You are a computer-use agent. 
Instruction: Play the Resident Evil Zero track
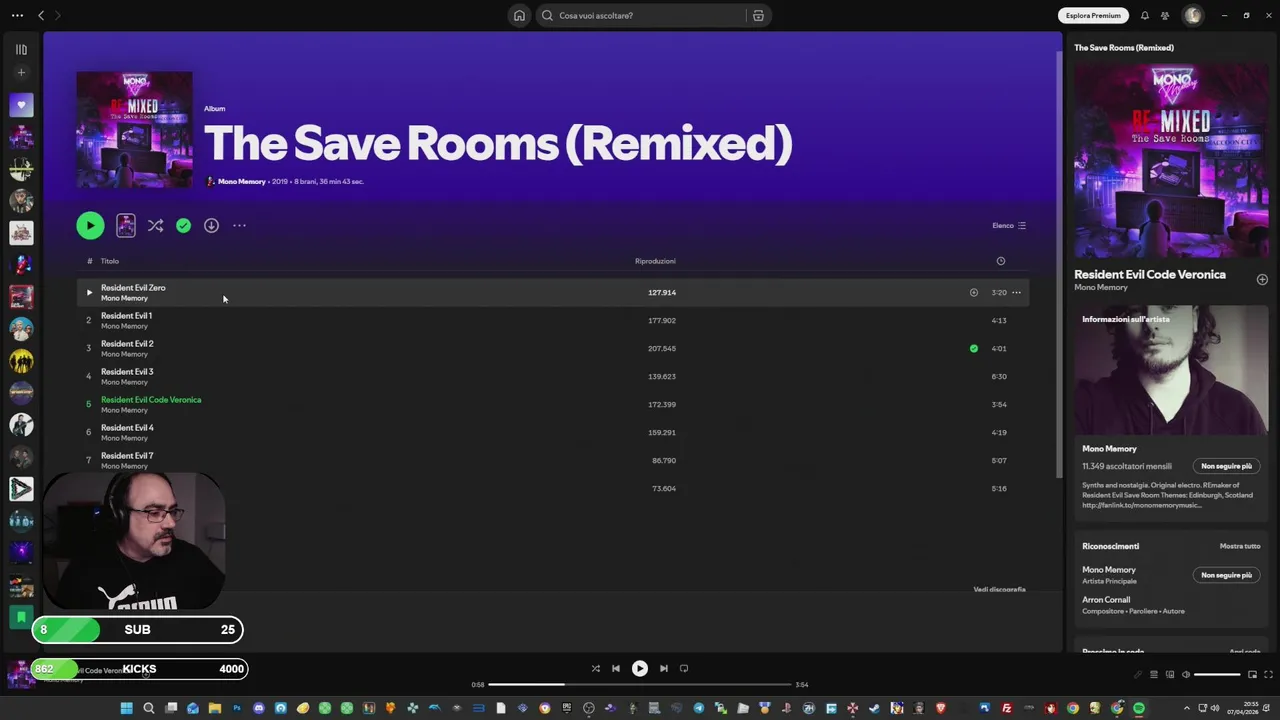coord(89,292)
